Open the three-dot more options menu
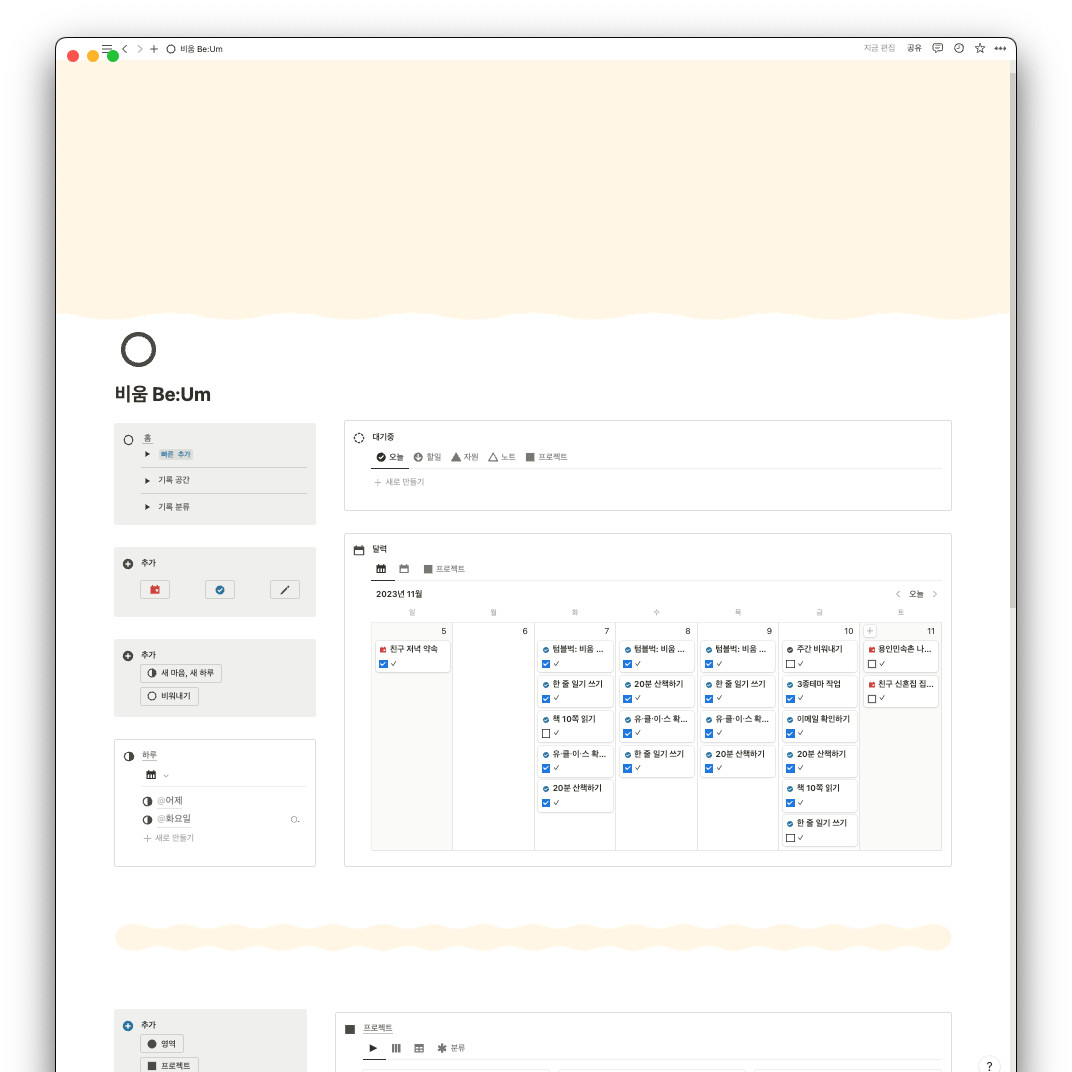 (1000, 49)
